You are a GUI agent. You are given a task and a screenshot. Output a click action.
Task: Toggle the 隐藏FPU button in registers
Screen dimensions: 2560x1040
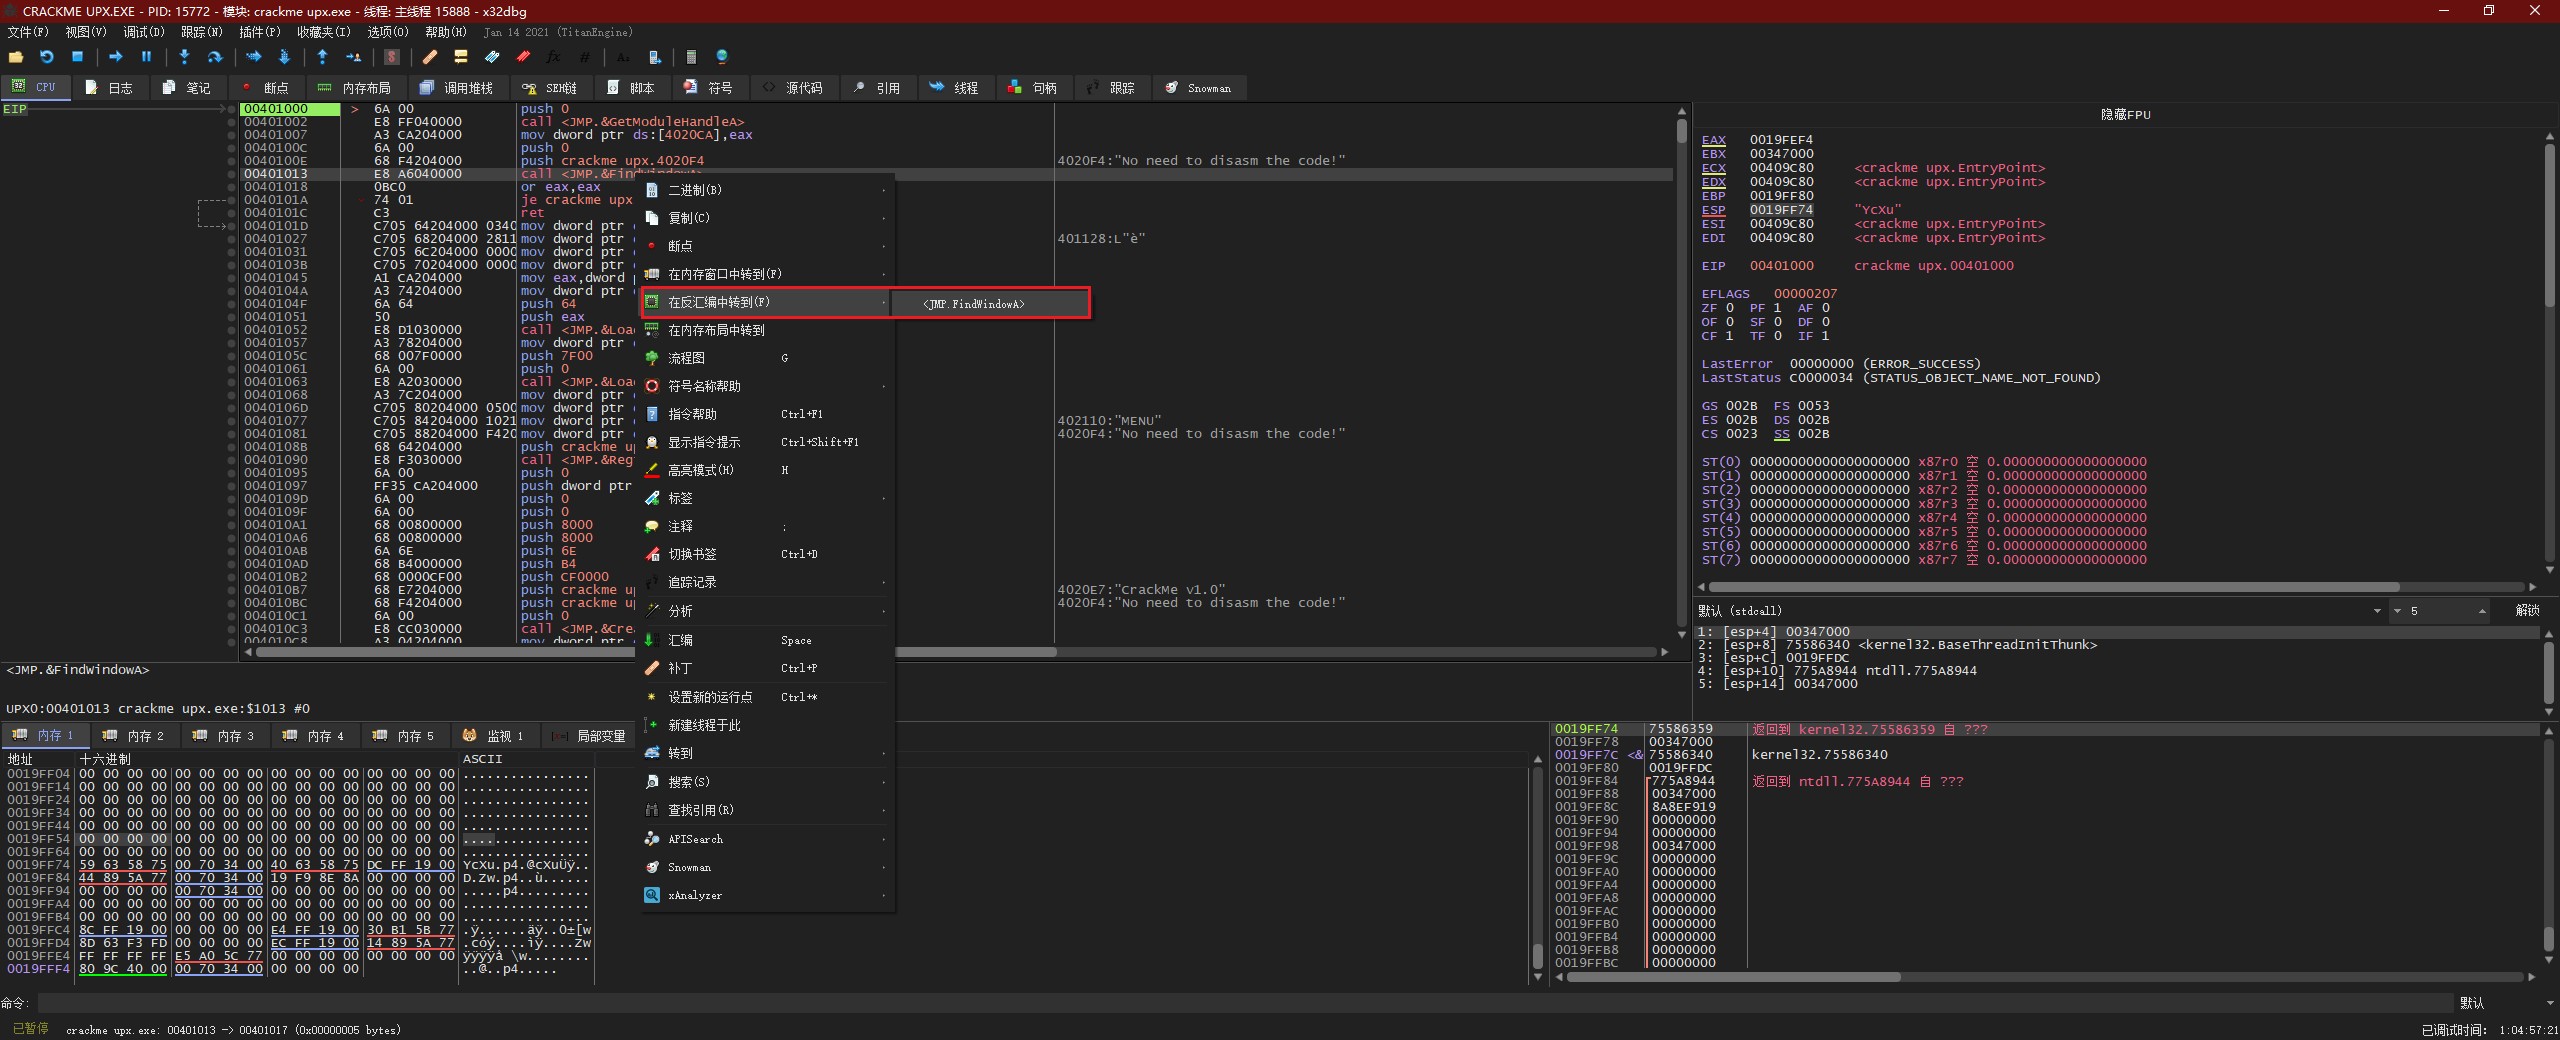(2125, 114)
